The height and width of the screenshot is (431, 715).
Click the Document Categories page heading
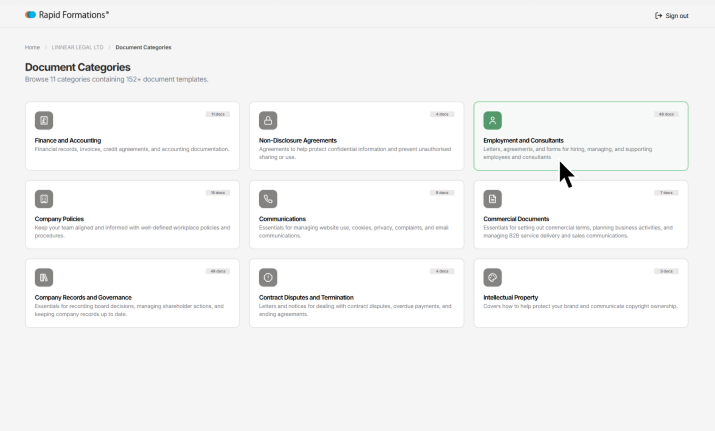78,67
